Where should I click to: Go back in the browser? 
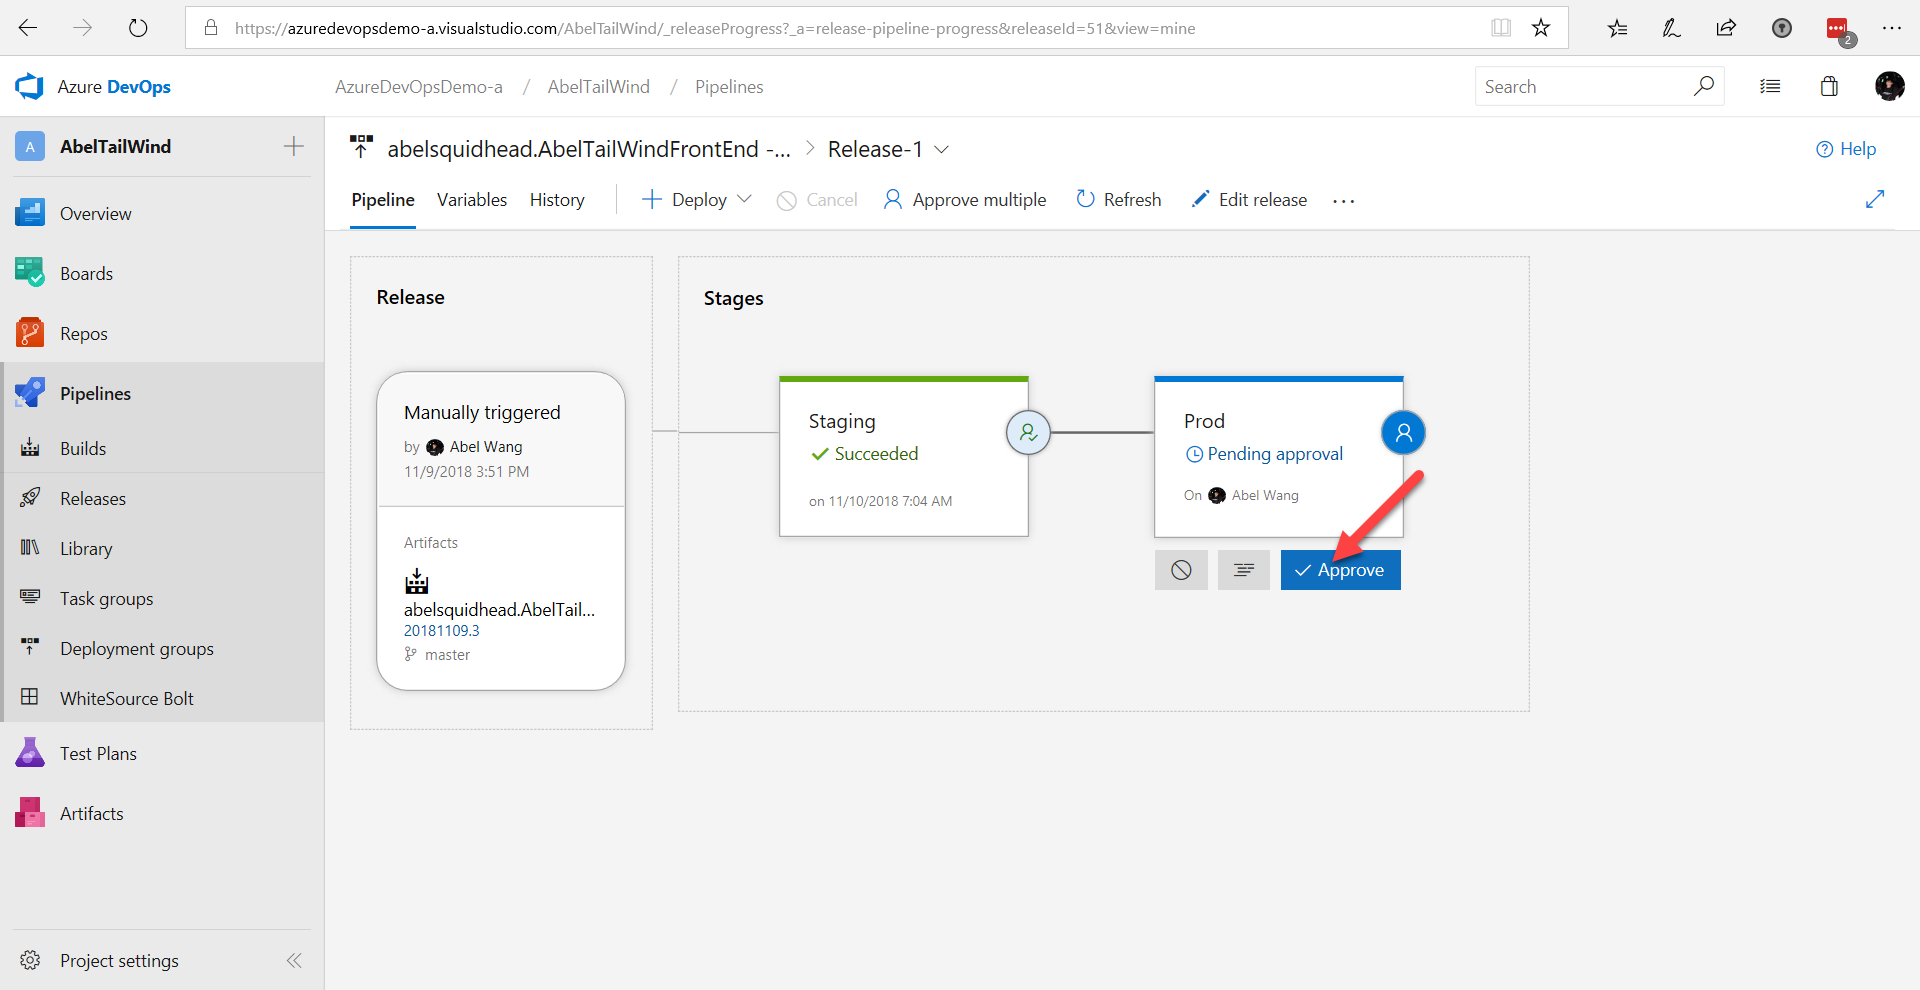tap(28, 28)
